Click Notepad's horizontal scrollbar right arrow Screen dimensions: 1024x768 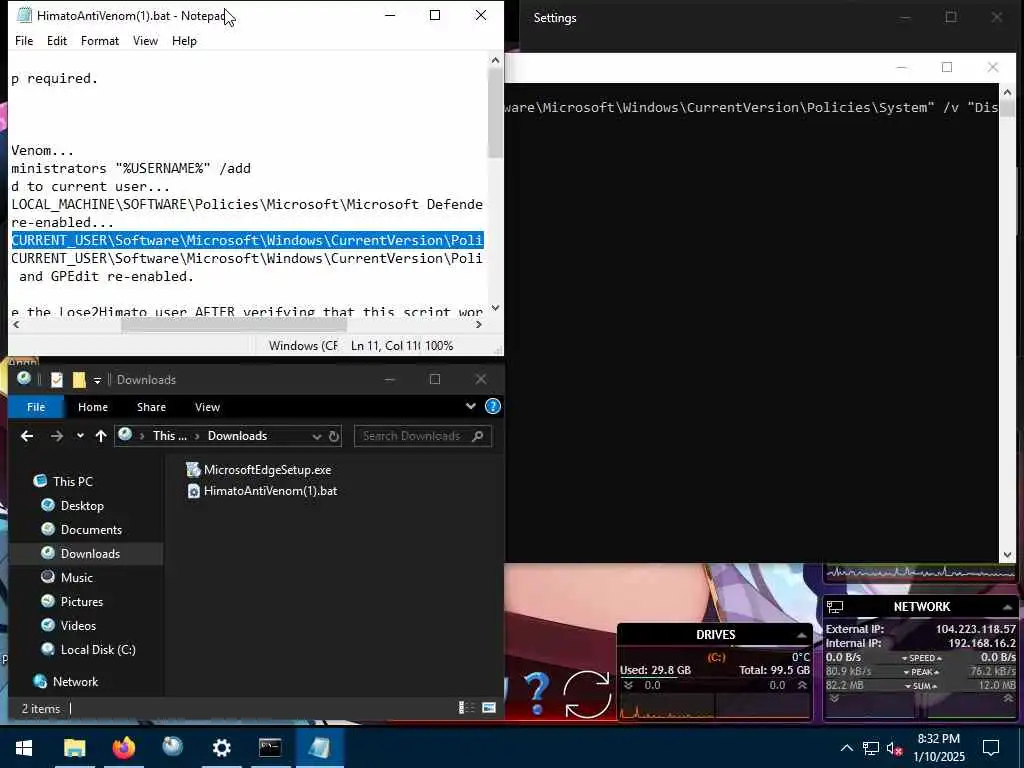pyautogui.click(x=479, y=325)
